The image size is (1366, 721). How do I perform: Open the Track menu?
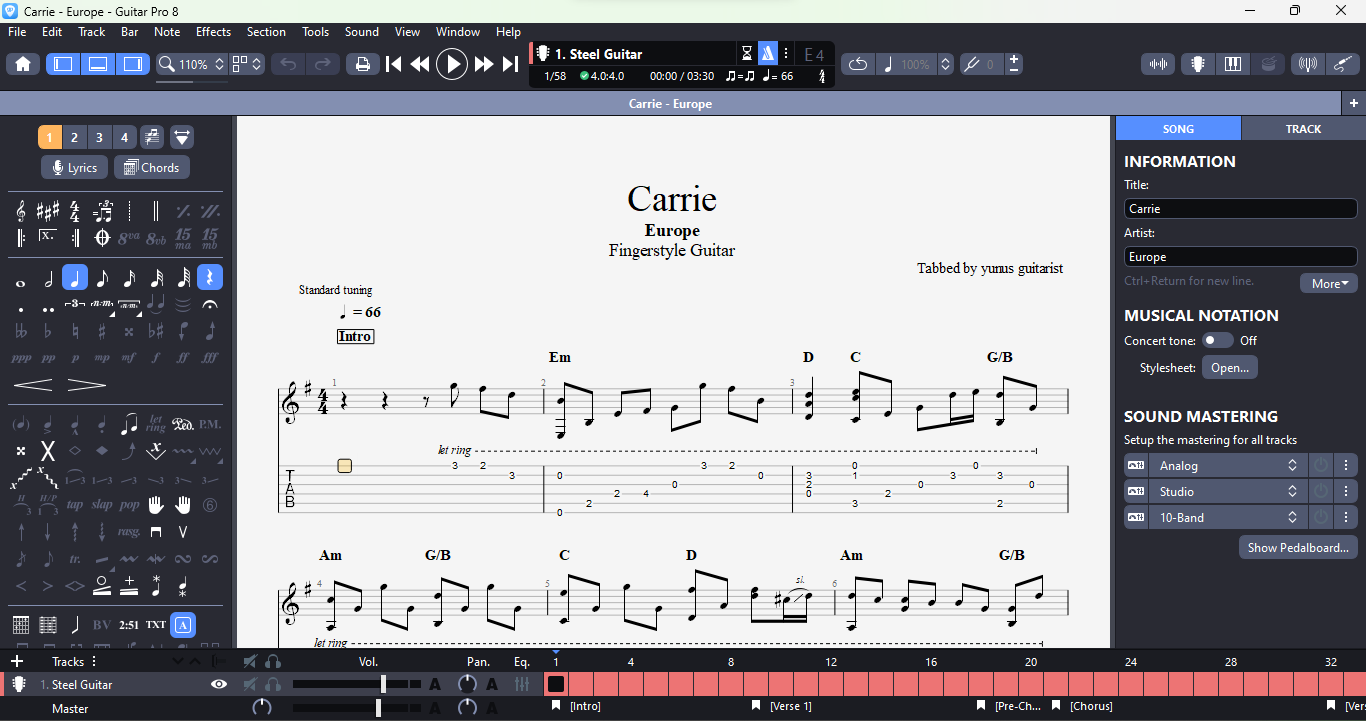pyautogui.click(x=92, y=32)
